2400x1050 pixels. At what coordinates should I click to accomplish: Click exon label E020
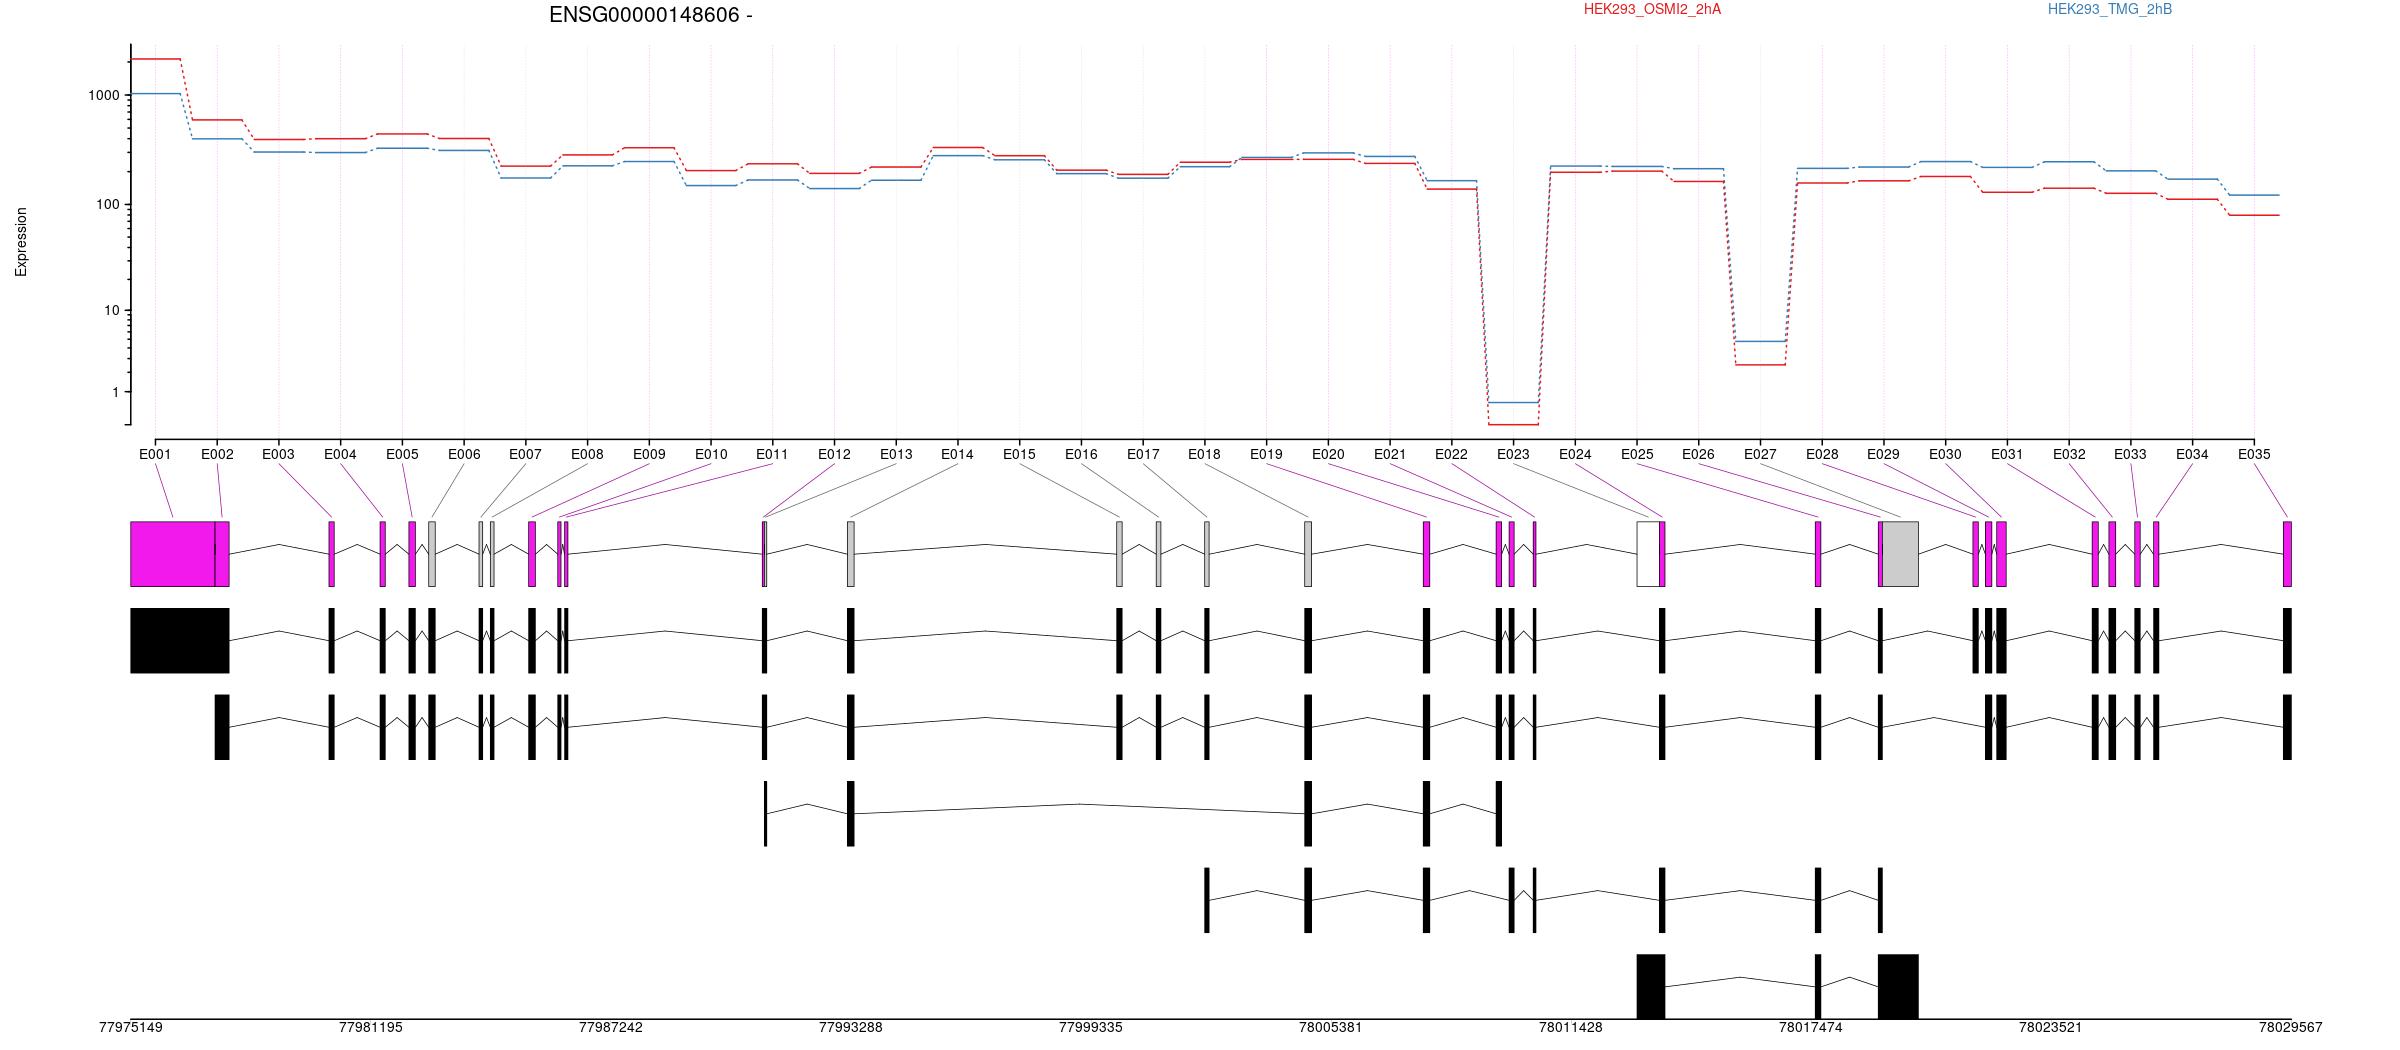[x=1328, y=454]
